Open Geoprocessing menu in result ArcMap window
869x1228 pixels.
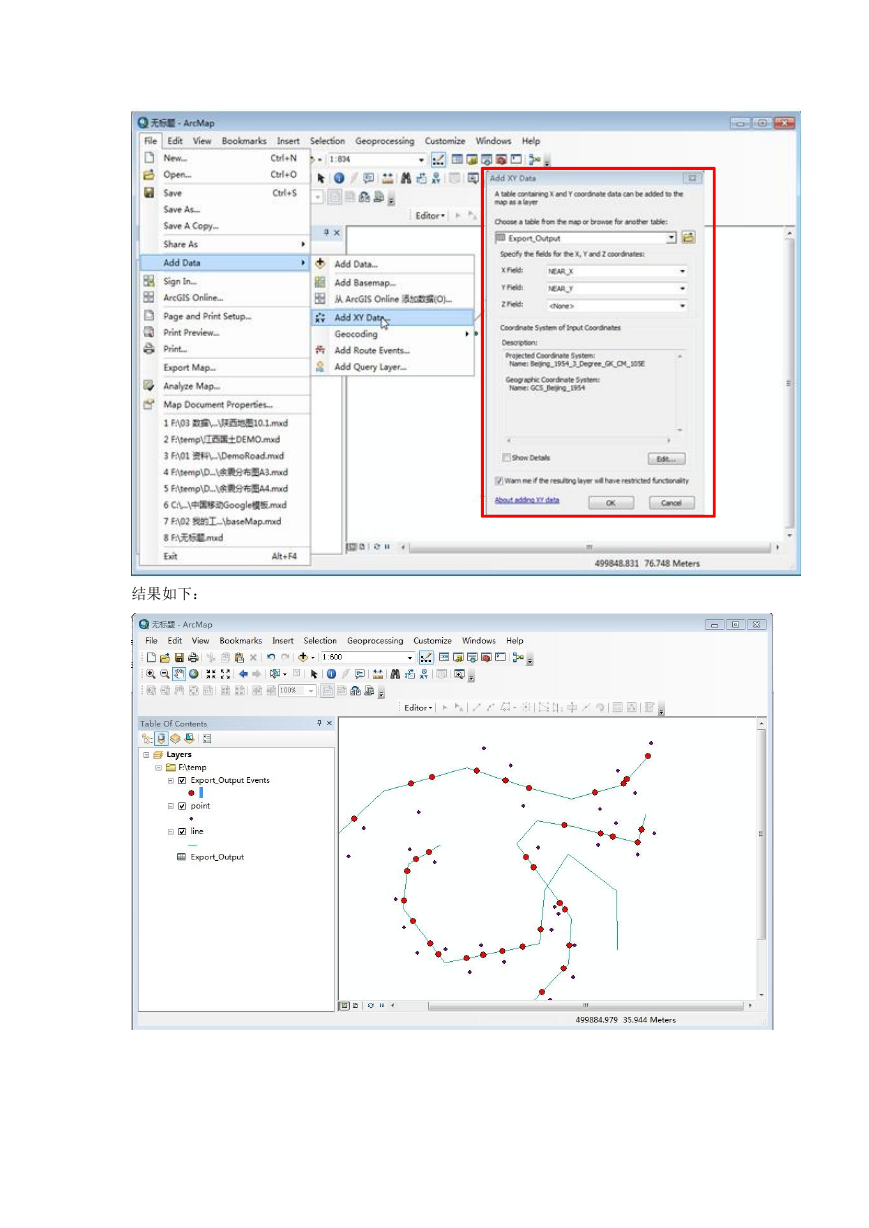coord(375,640)
